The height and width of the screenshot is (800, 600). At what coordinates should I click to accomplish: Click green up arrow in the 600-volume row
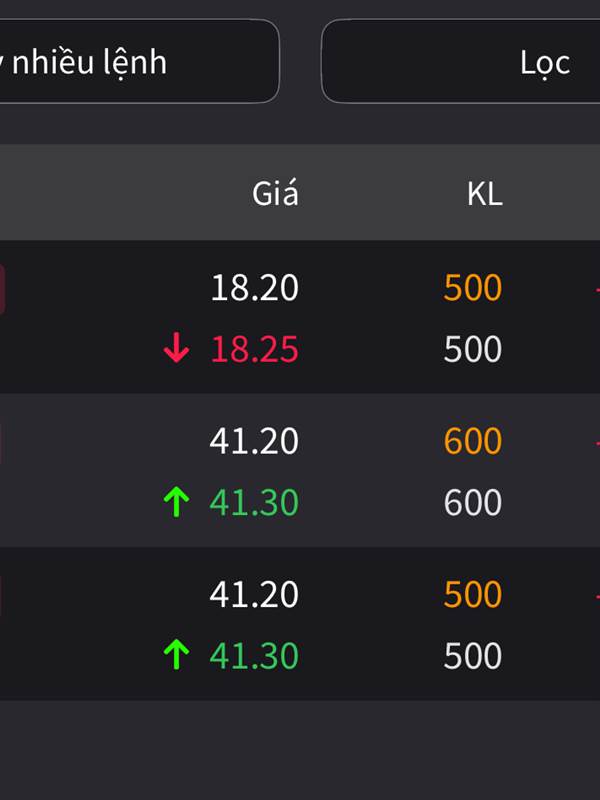tap(176, 502)
